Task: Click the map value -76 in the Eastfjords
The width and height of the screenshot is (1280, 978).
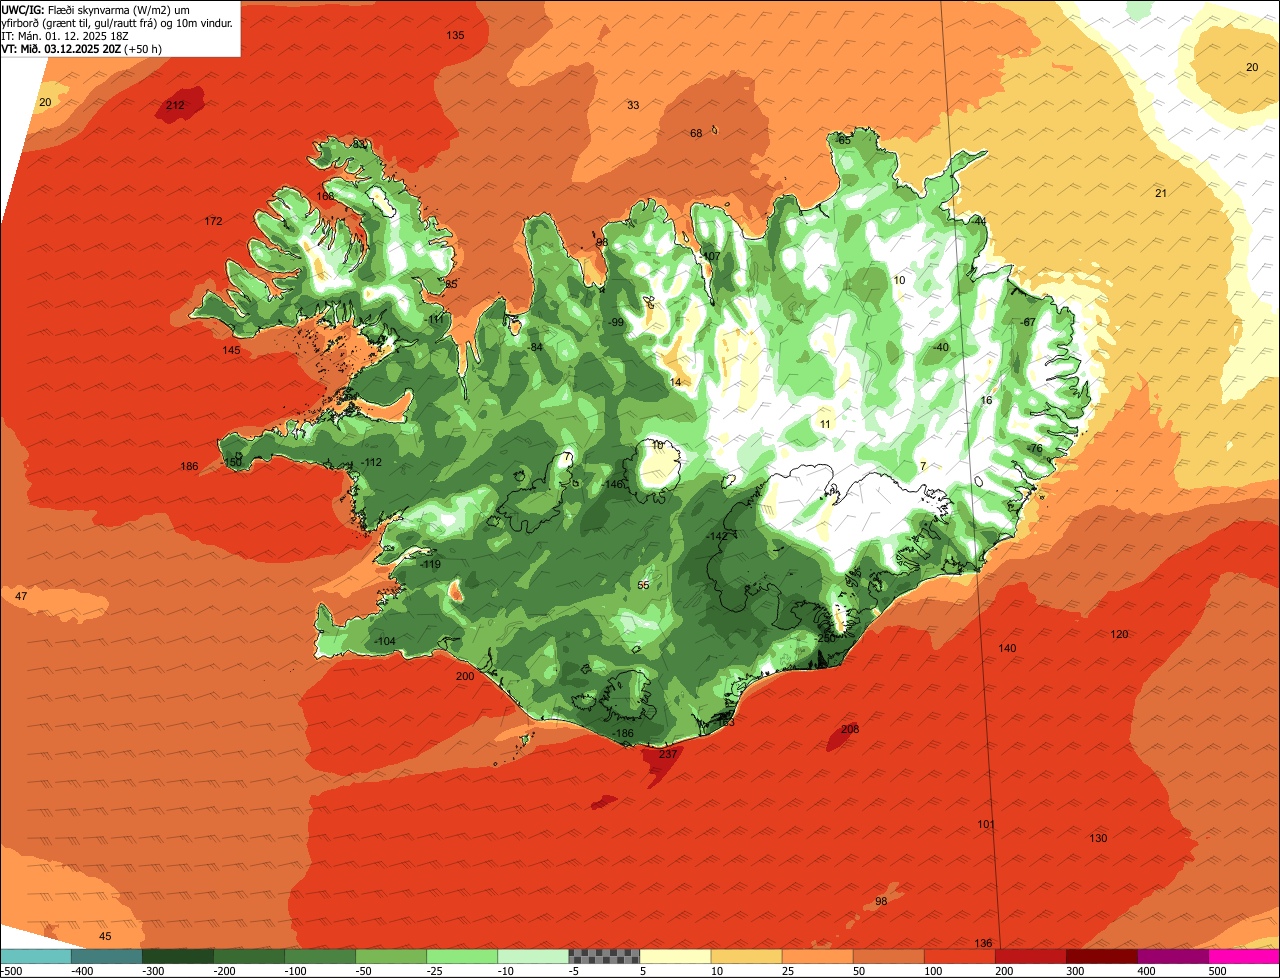Action: pos(1034,448)
